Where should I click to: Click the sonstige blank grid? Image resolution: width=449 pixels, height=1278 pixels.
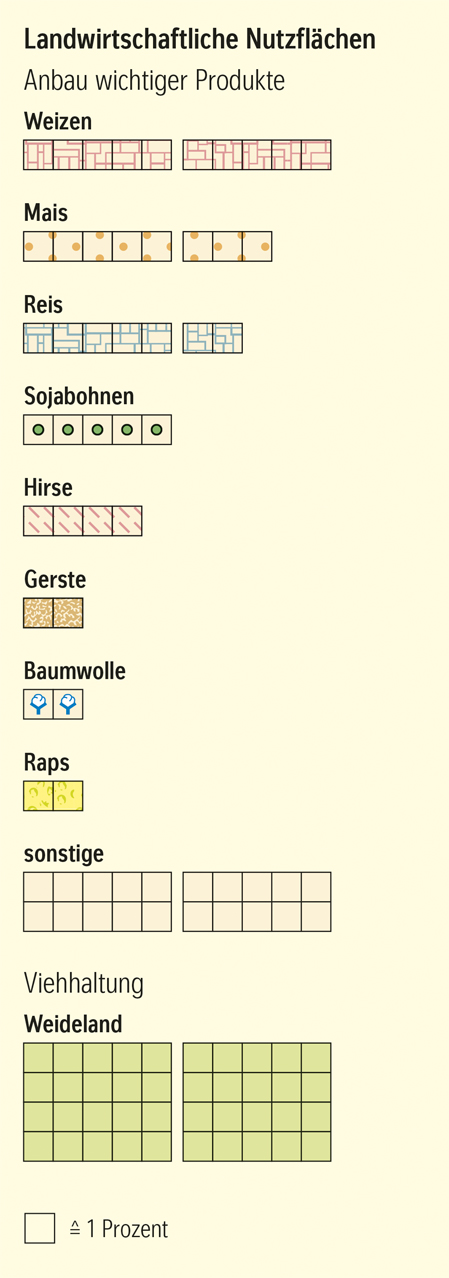click(177, 902)
